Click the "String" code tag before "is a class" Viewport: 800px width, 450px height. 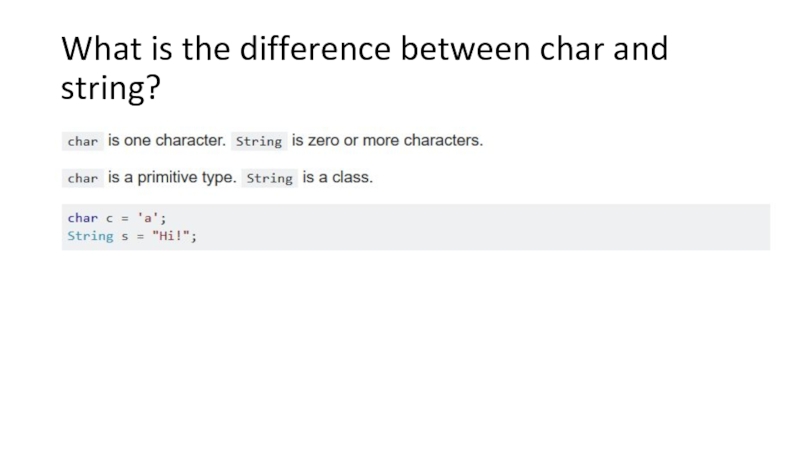(x=269, y=179)
